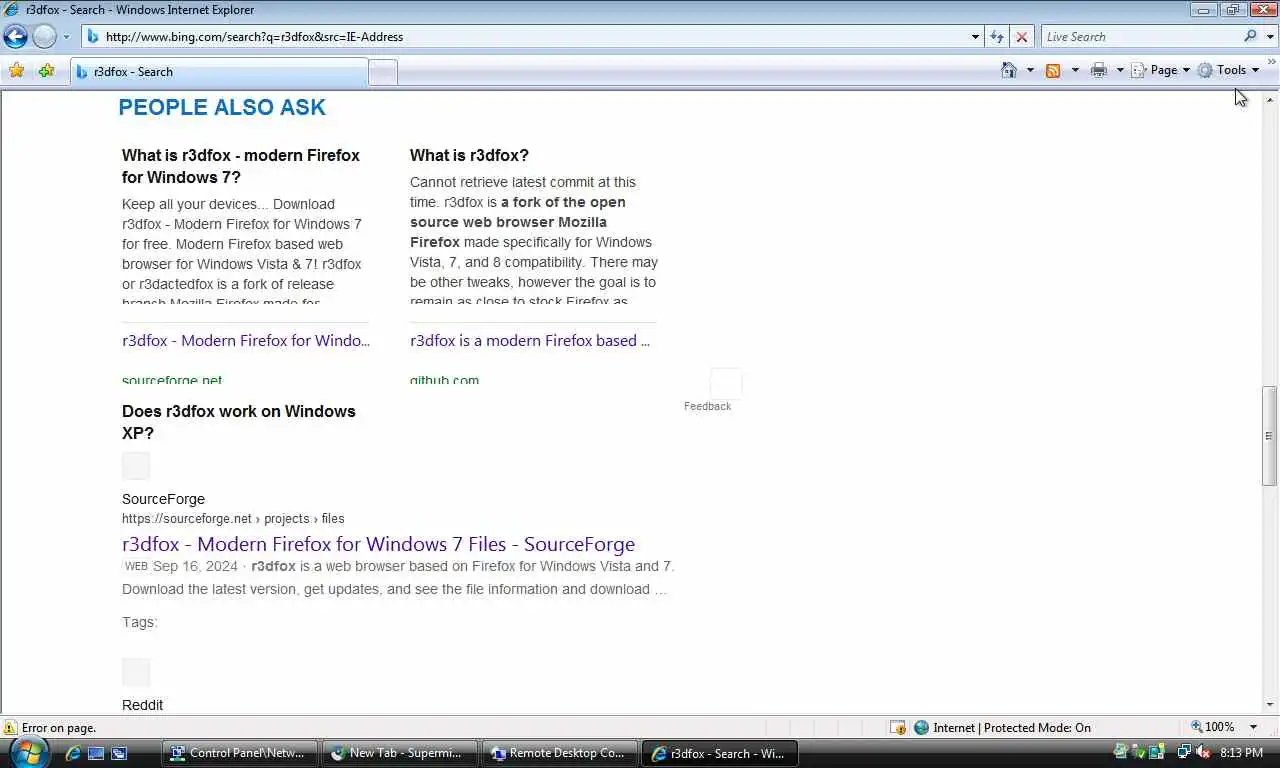Click the orange RSS Feeds icon

1053,70
